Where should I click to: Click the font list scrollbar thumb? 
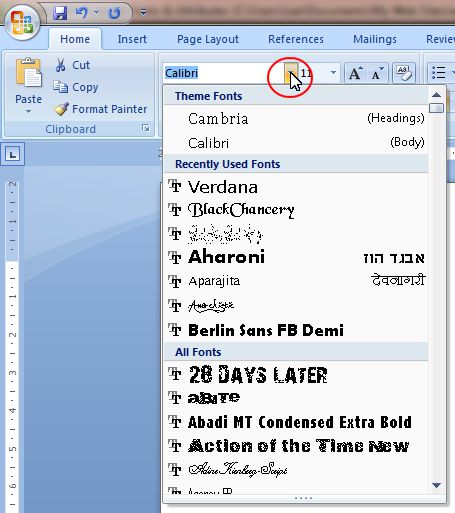(436, 108)
